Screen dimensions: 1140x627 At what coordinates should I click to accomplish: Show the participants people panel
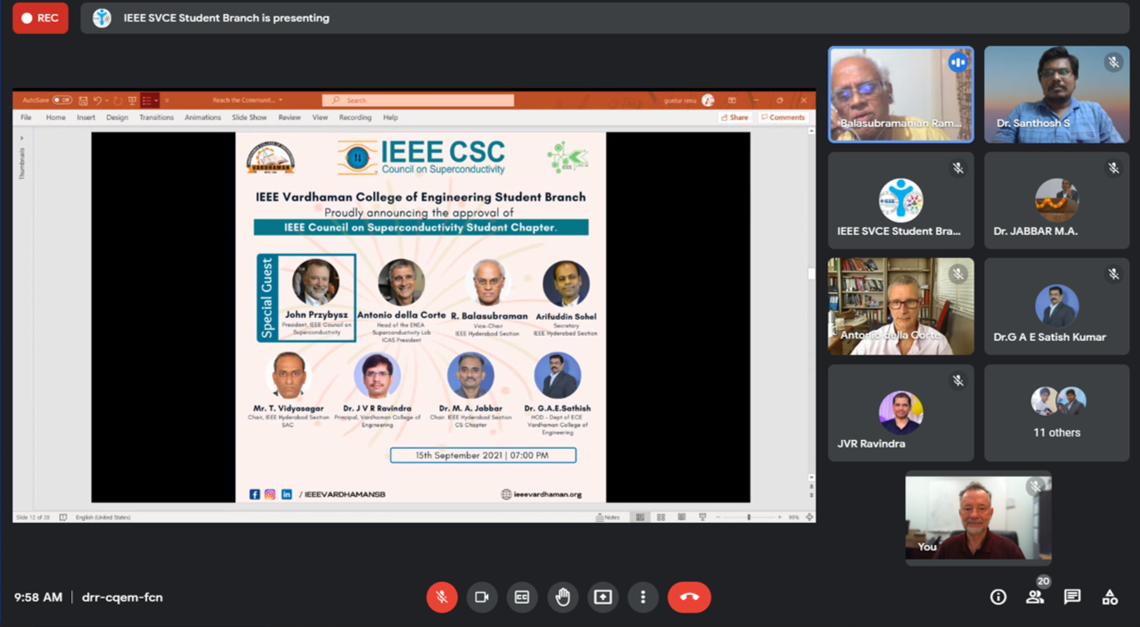click(x=1035, y=597)
